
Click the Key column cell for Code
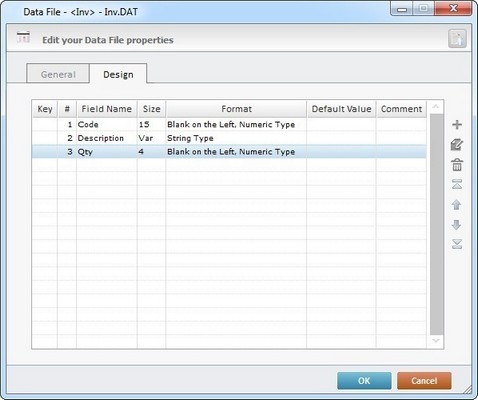[45, 125]
